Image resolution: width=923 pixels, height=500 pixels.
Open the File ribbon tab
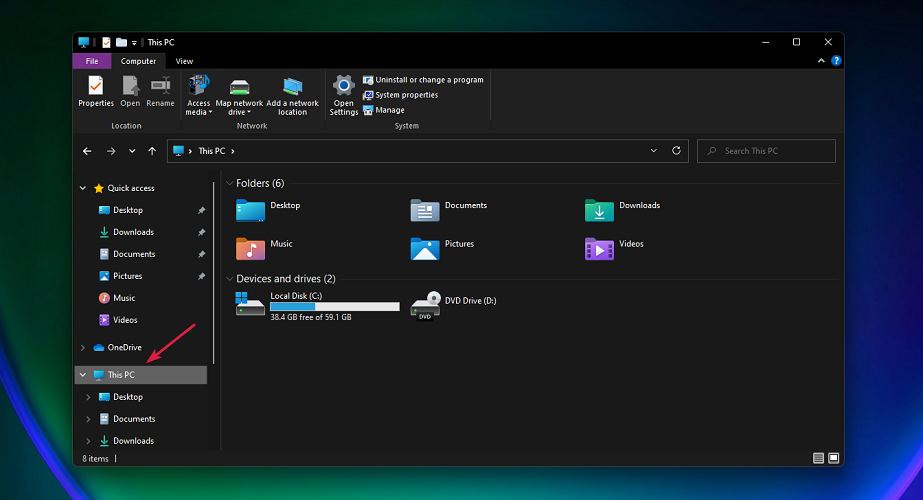click(91, 61)
